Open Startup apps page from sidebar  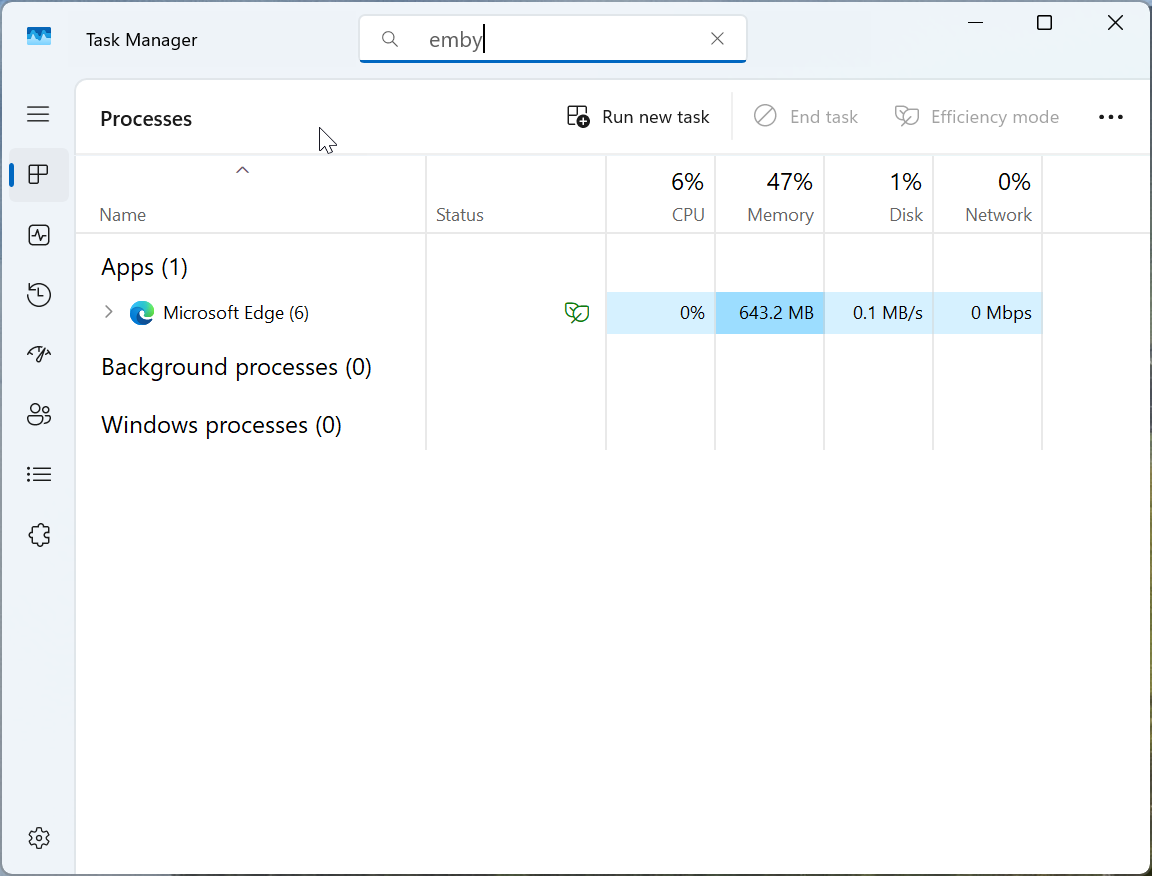click(x=39, y=355)
